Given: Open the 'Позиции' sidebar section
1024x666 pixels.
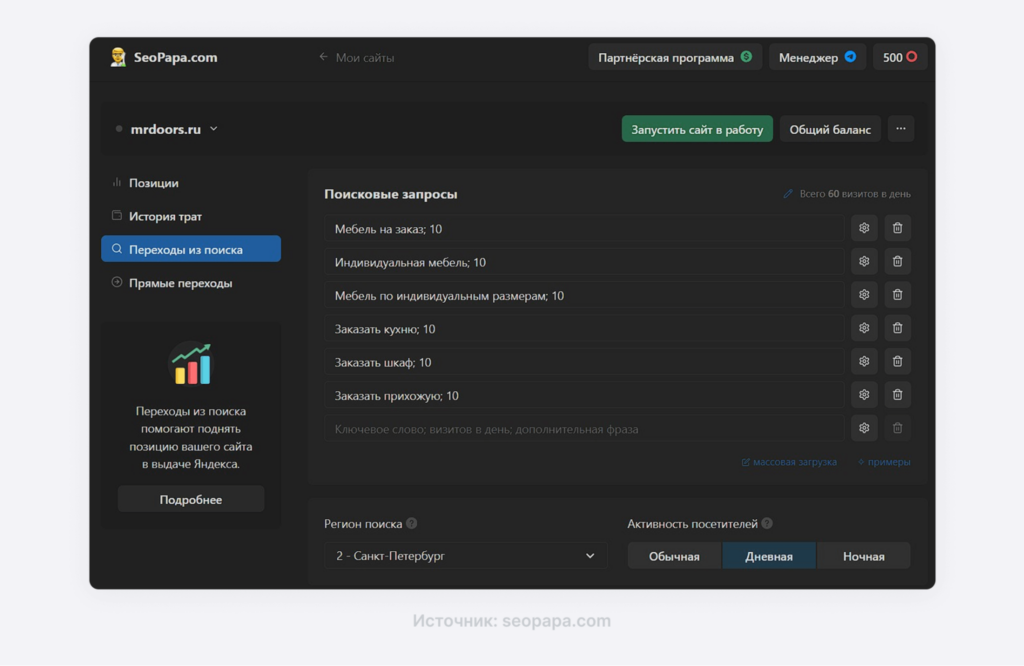Looking at the screenshot, I should pyautogui.click(x=153, y=183).
